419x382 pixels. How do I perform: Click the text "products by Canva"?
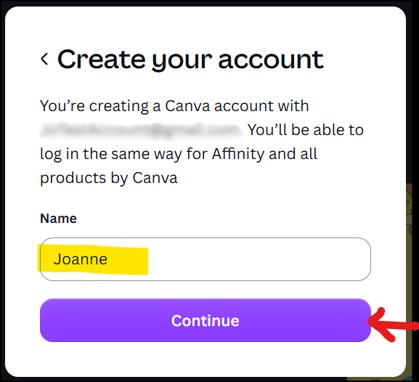[109, 178]
